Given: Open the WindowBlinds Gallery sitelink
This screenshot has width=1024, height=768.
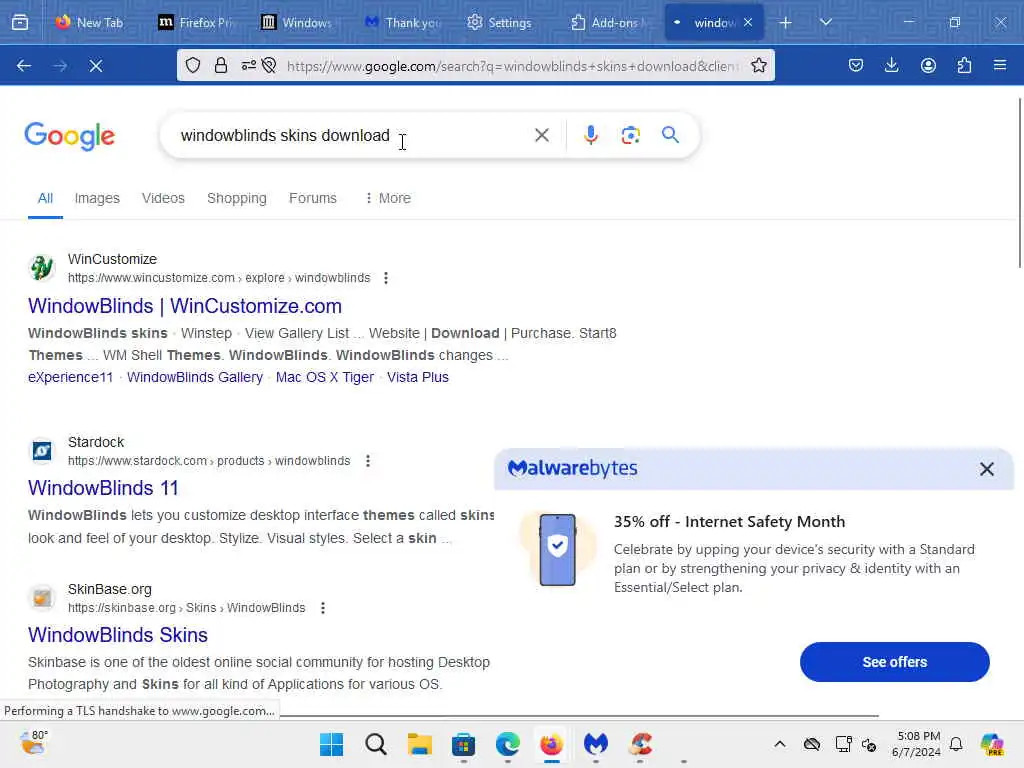Looking at the screenshot, I should point(195,377).
